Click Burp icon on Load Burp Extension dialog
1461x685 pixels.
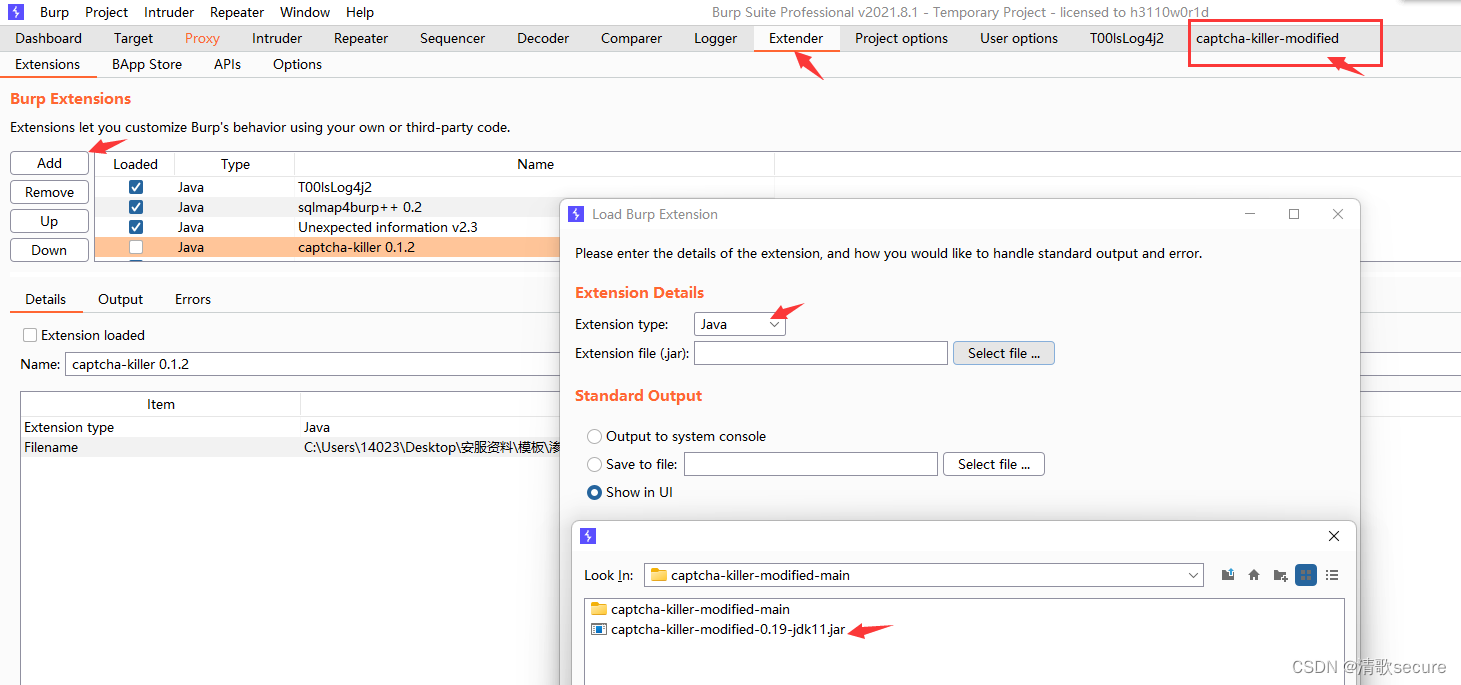point(575,213)
